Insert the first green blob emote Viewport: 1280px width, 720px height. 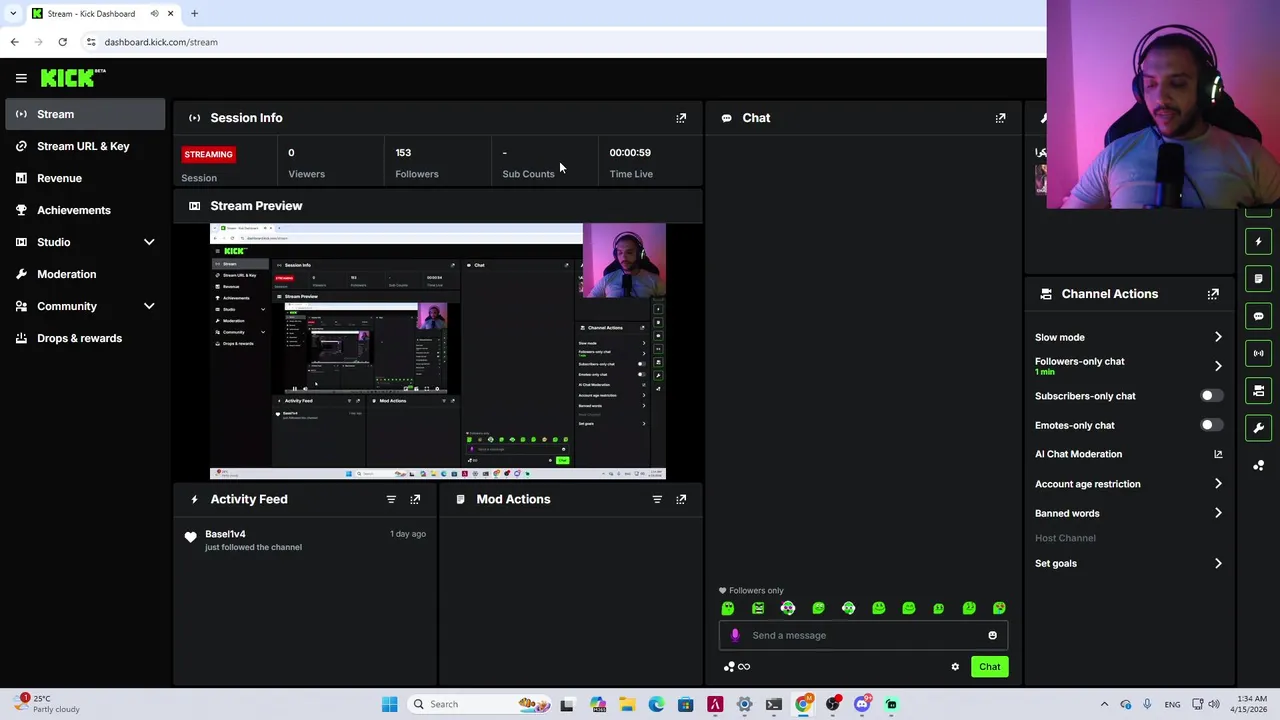coord(728,608)
